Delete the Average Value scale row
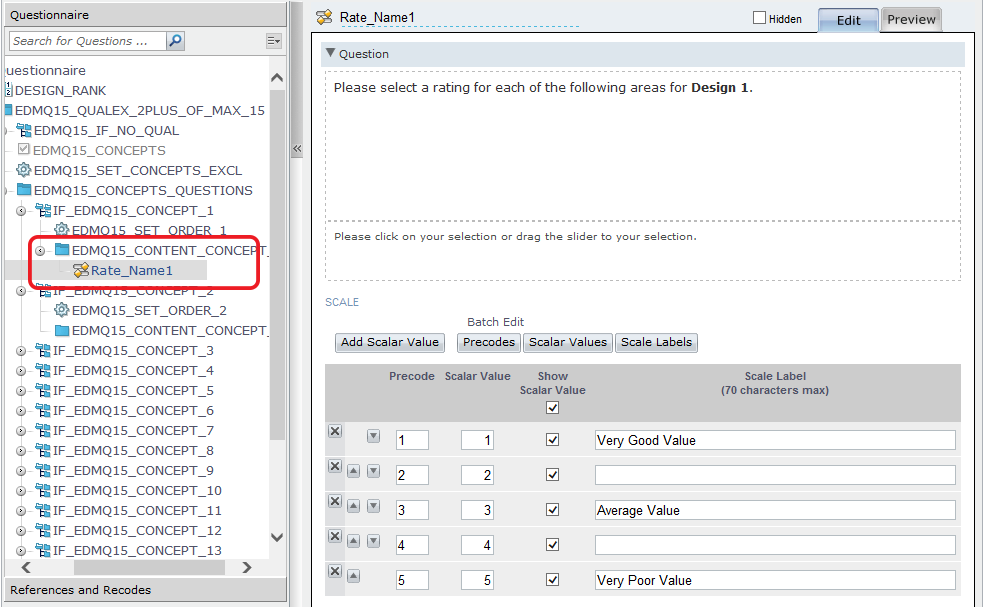The width and height of the screenshot is (984, 607). pyautogui.click(x=335, y=502)
